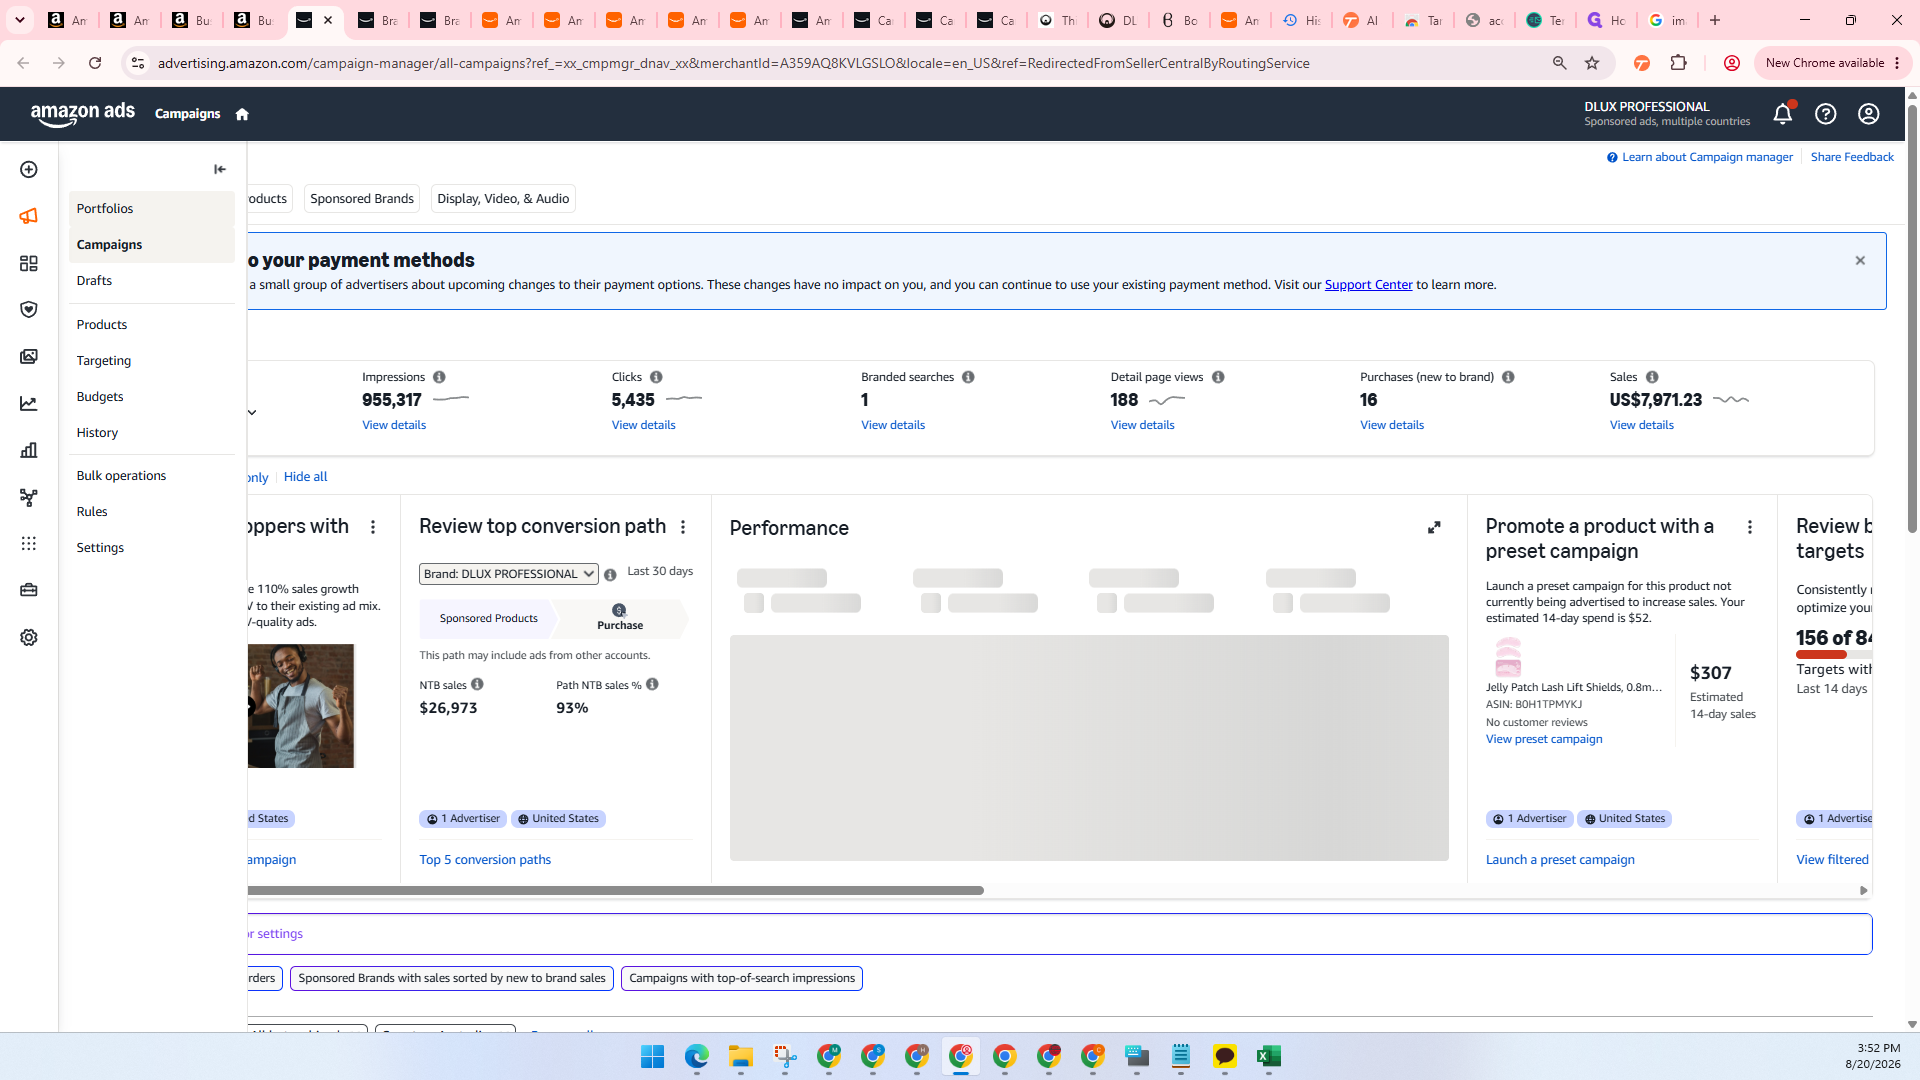The height and width of the screenshot is (1080, 1920).
Task: Show Detail page views info icon
Action: (x=1218, y=377)
